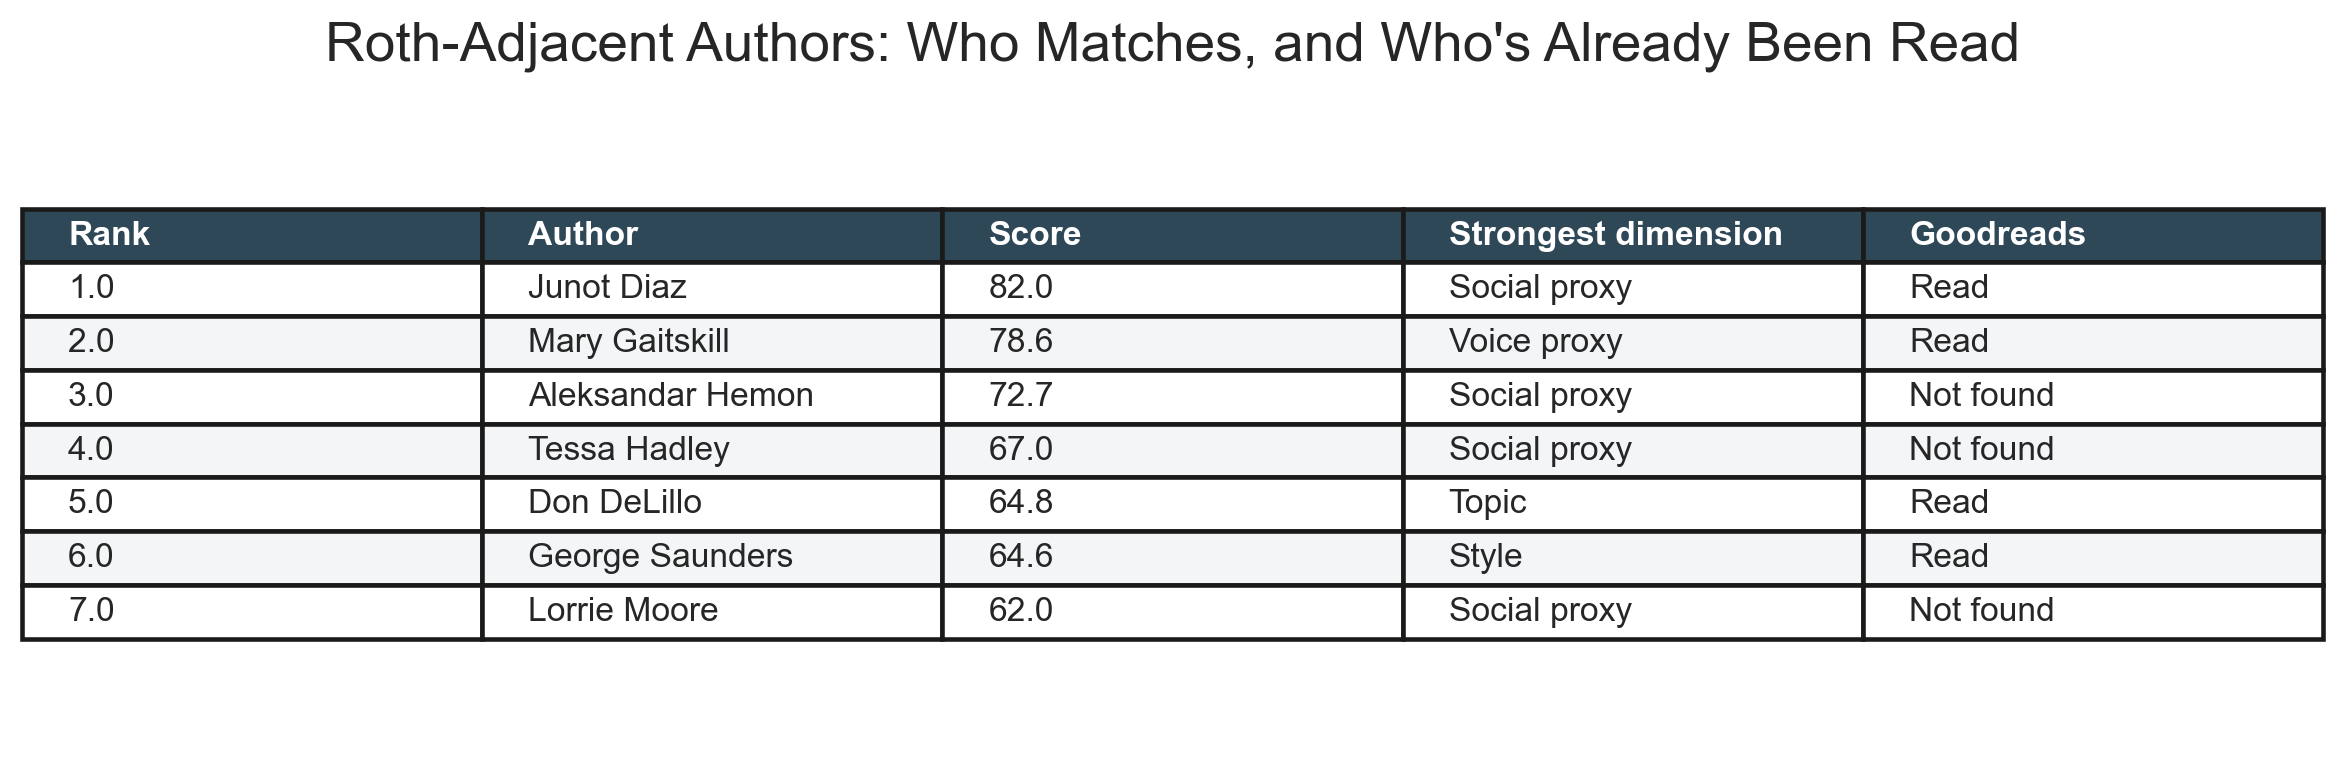Viewport: 2345px width, 760px height.
Task: Select the Mary Gaitskill cell
Action: click(x=628, y=342)
